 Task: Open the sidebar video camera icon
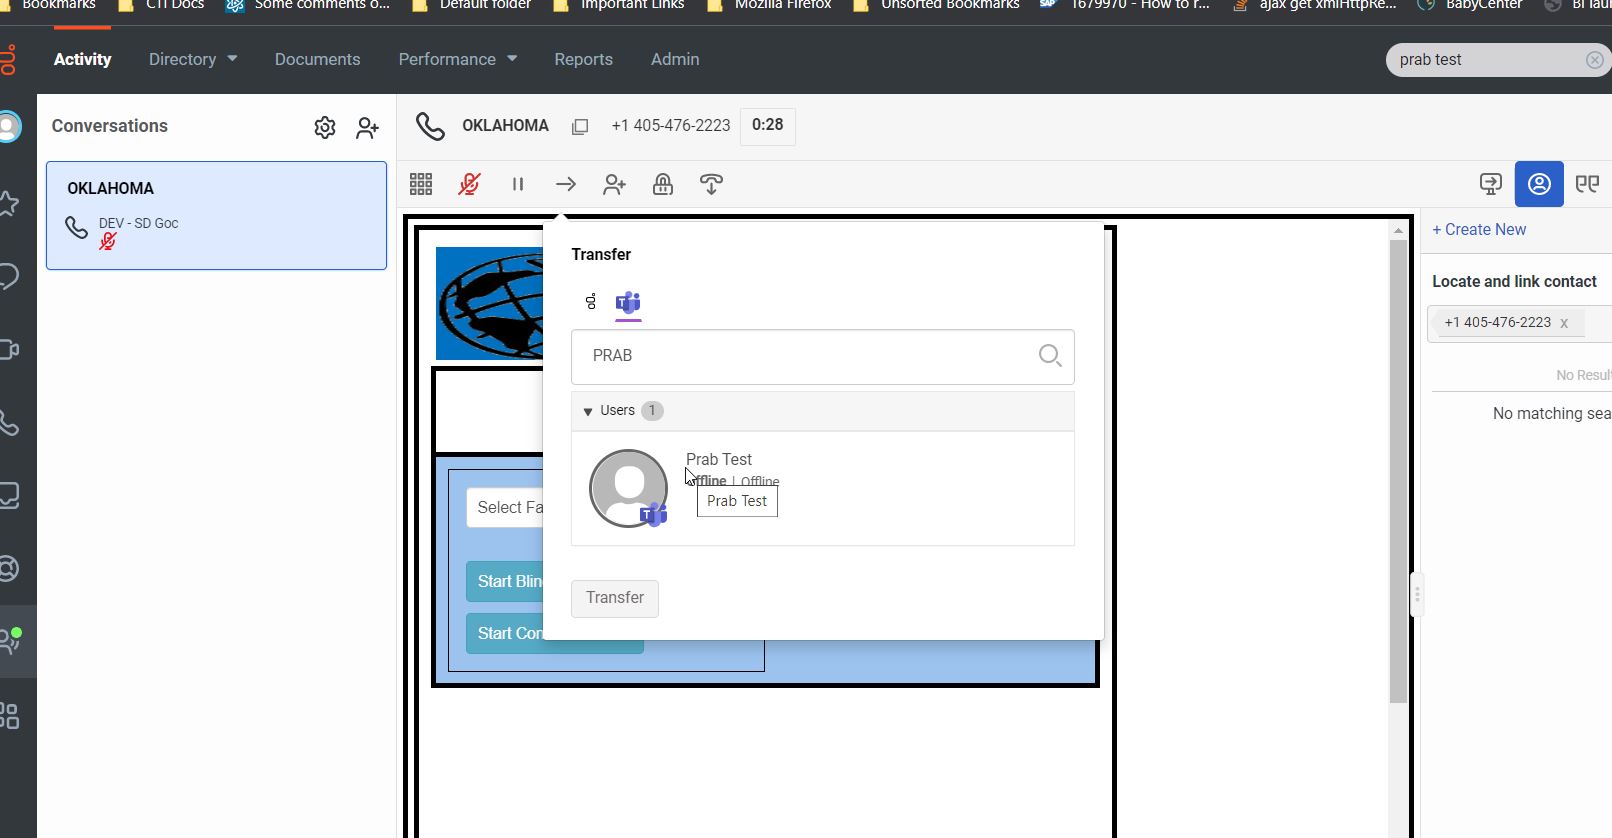point(9,350)
